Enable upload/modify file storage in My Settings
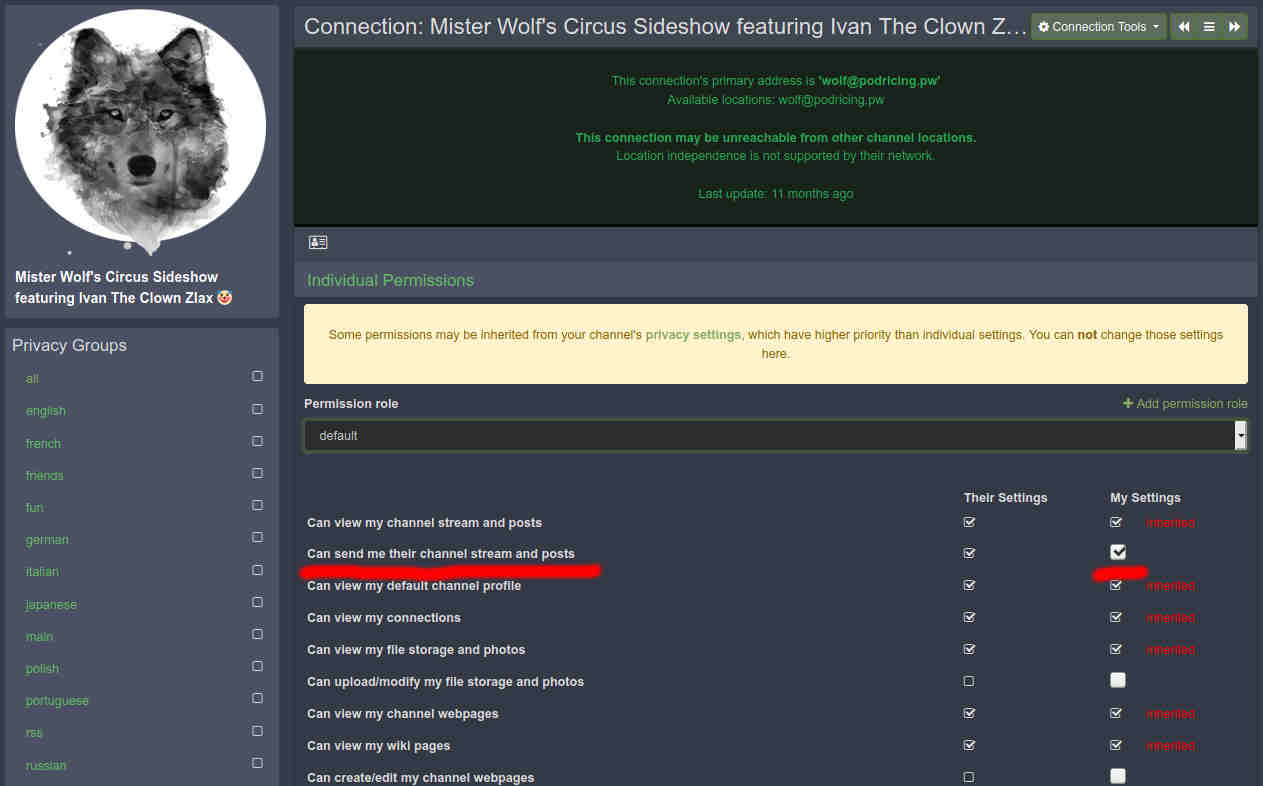 coord(1118,680)
